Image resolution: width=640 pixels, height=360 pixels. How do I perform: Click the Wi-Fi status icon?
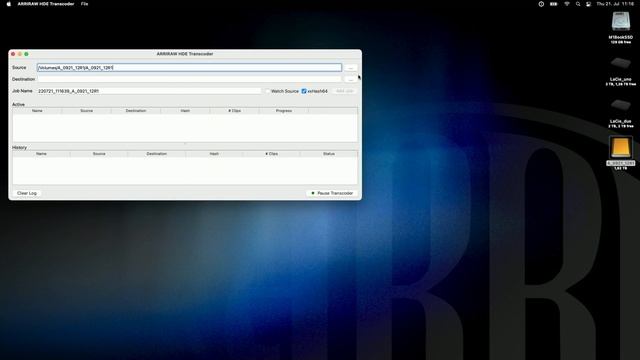(x=567, y=4)
